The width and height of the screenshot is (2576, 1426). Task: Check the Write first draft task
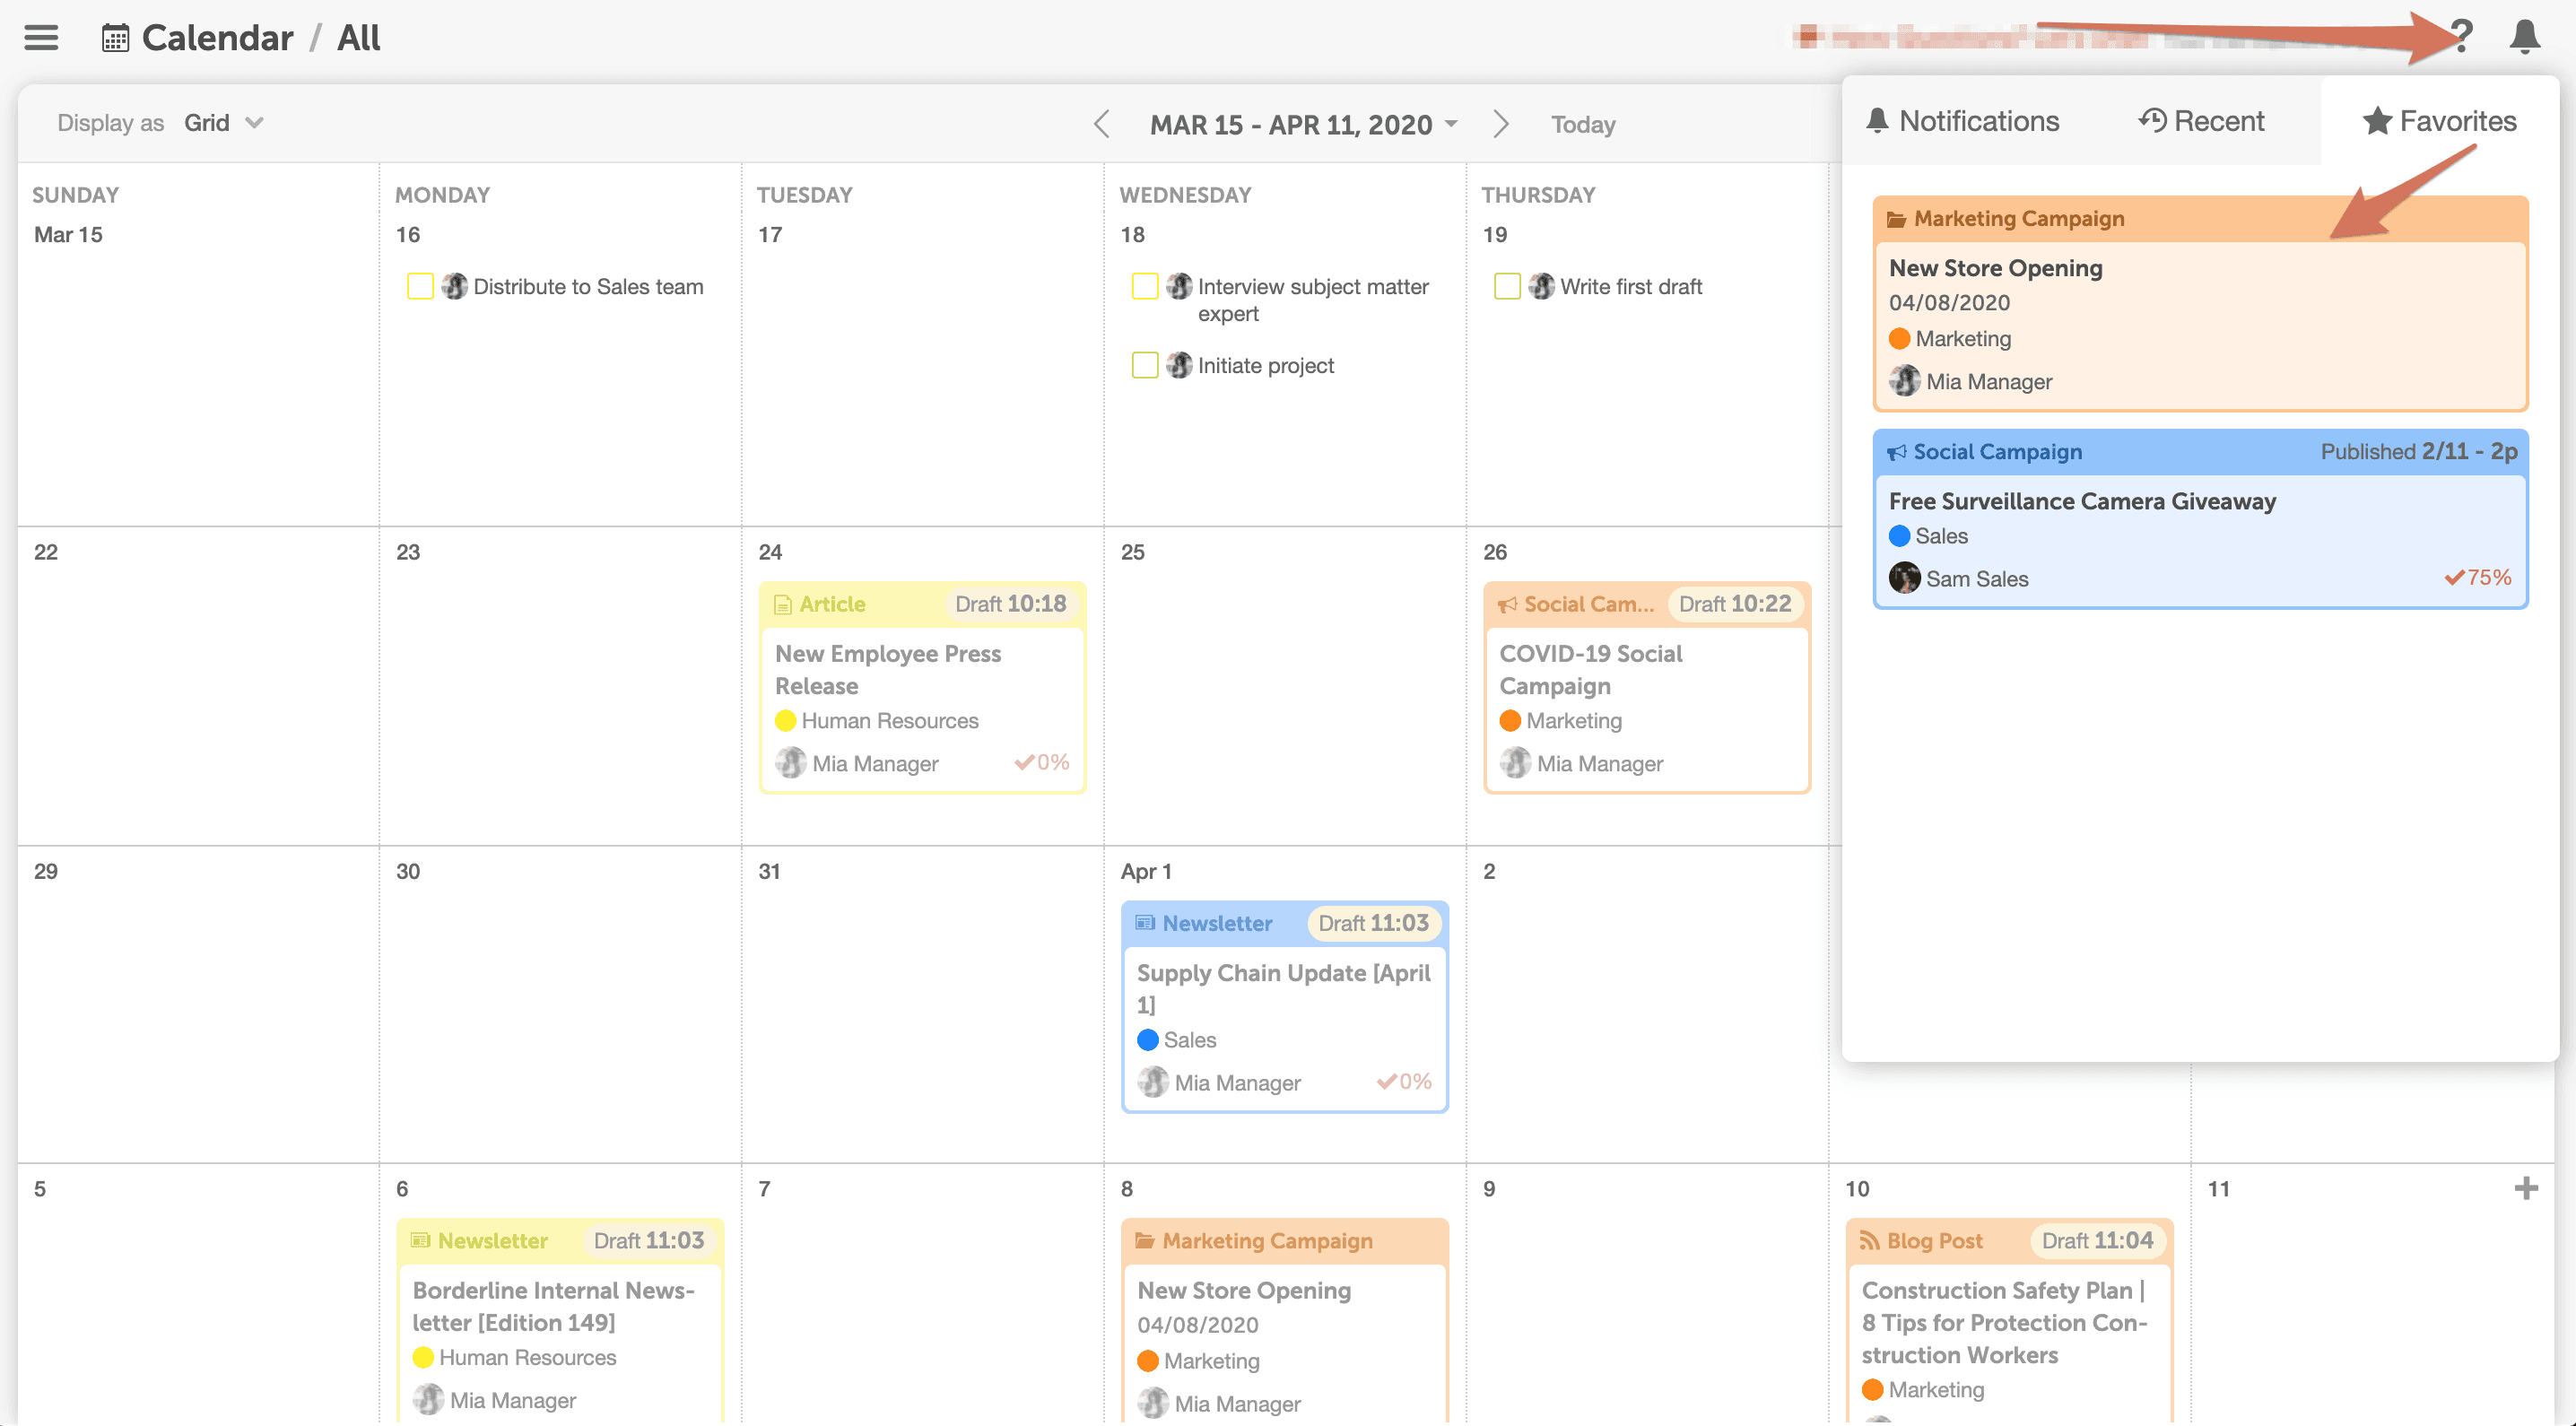(x=1506, y=287)
